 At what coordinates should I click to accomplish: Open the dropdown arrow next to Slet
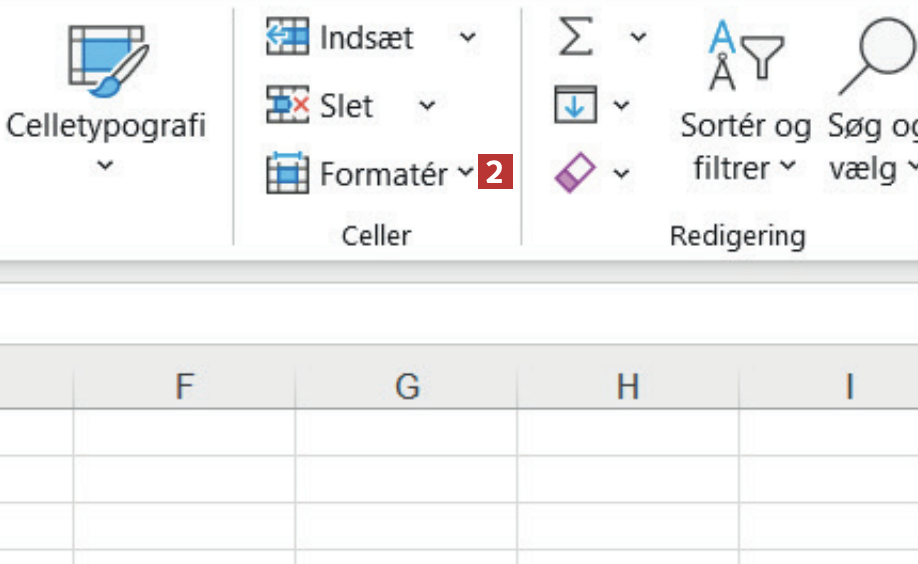point(427,106)
